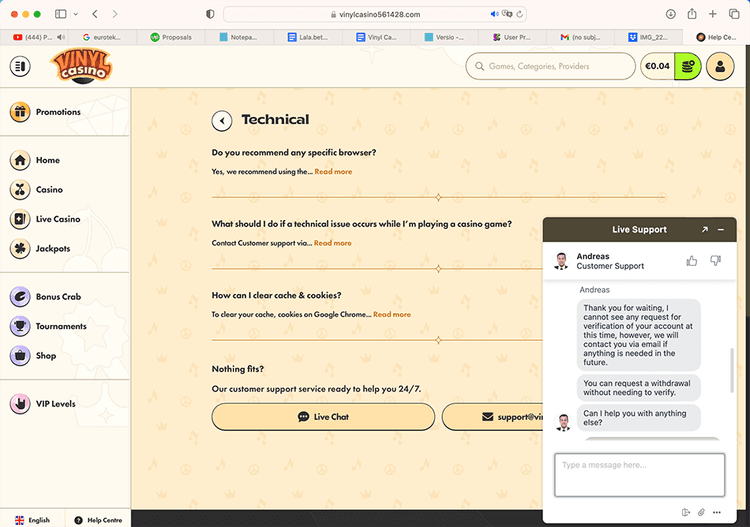
Task: Open Safari downloads
Action: pyautogui.click(x=671, y=14)
